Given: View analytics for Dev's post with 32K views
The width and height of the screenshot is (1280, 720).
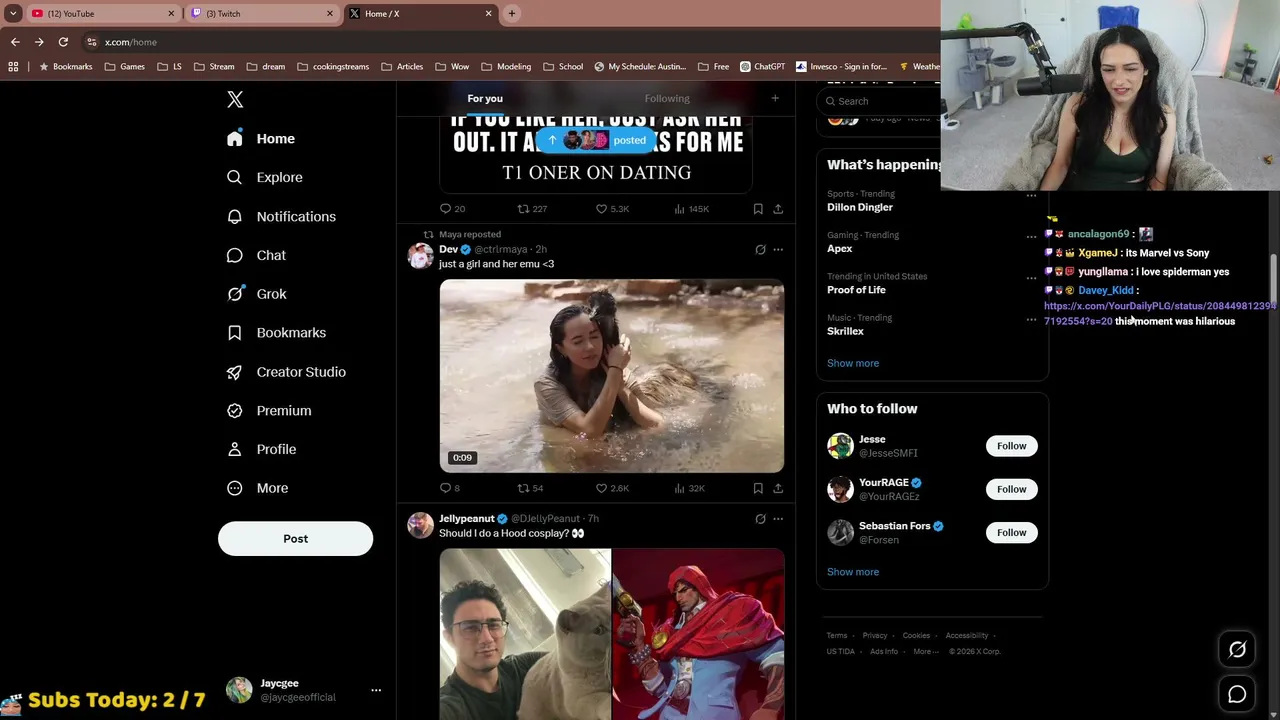Looking at the screenshot, I should (x=690, y=488).
